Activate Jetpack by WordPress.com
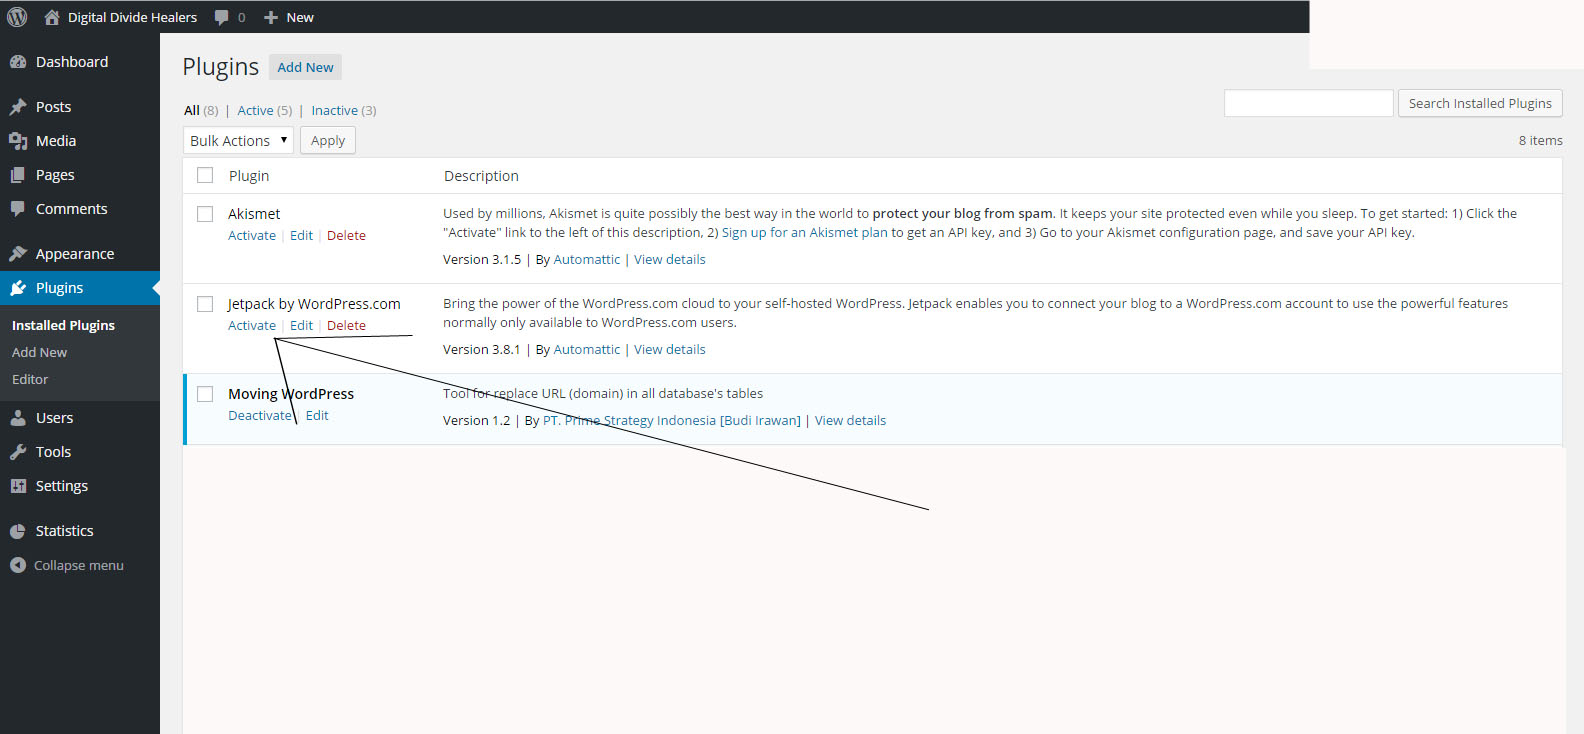The image size is (1584, 734). (x=252, y=325)
